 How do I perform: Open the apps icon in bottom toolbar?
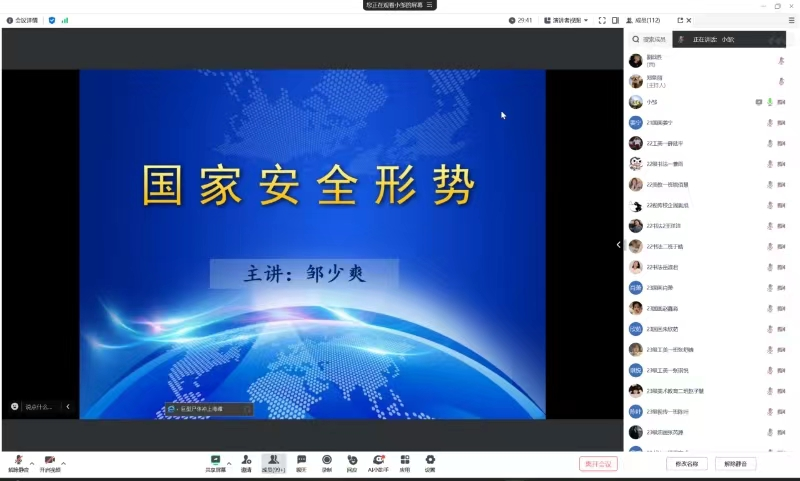405,460
